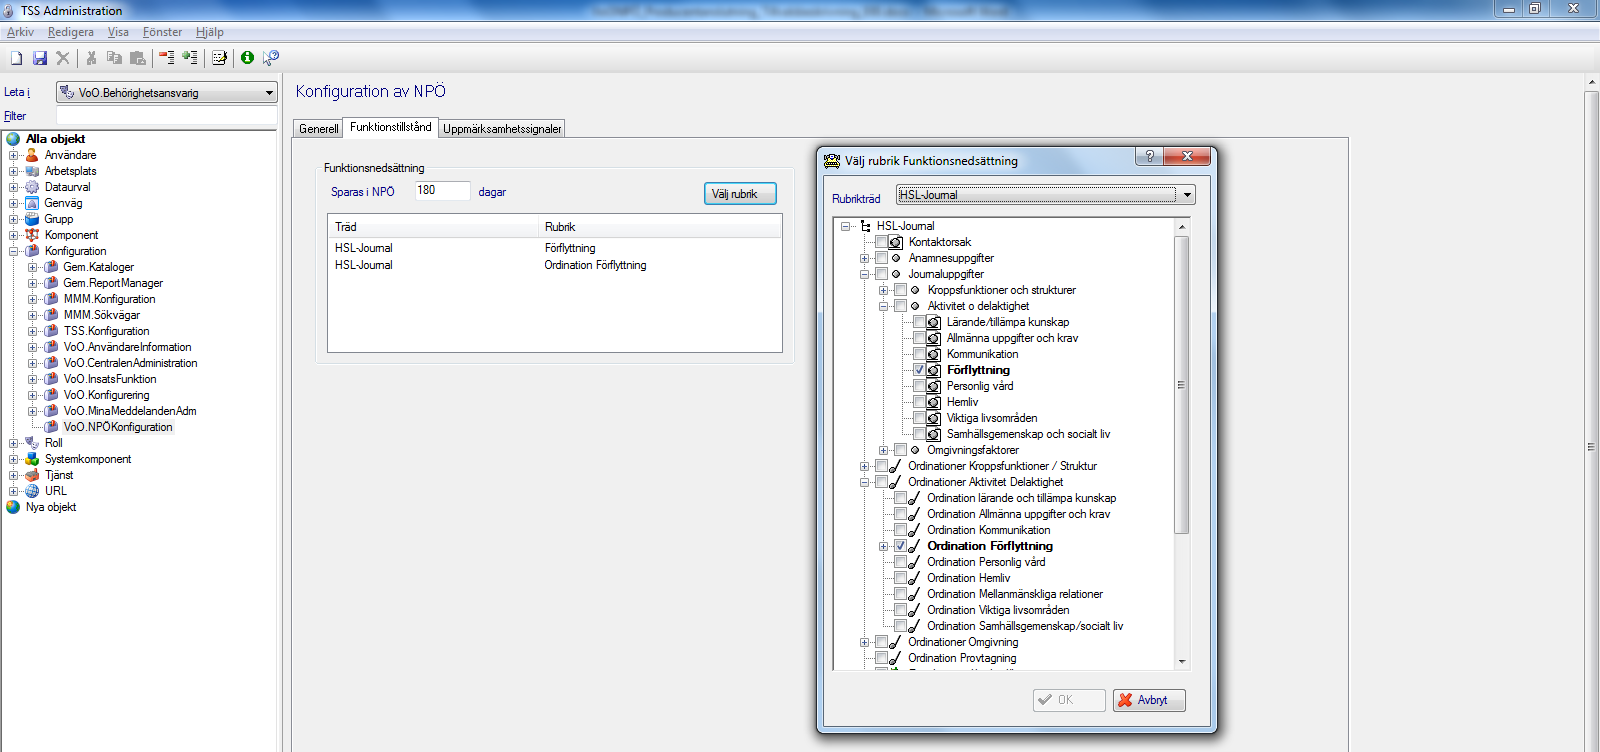Viewport: 1600px width, 752px height.
Task: Expand the Anamnesuppgifter node in dialog
Action: (864, 258)
